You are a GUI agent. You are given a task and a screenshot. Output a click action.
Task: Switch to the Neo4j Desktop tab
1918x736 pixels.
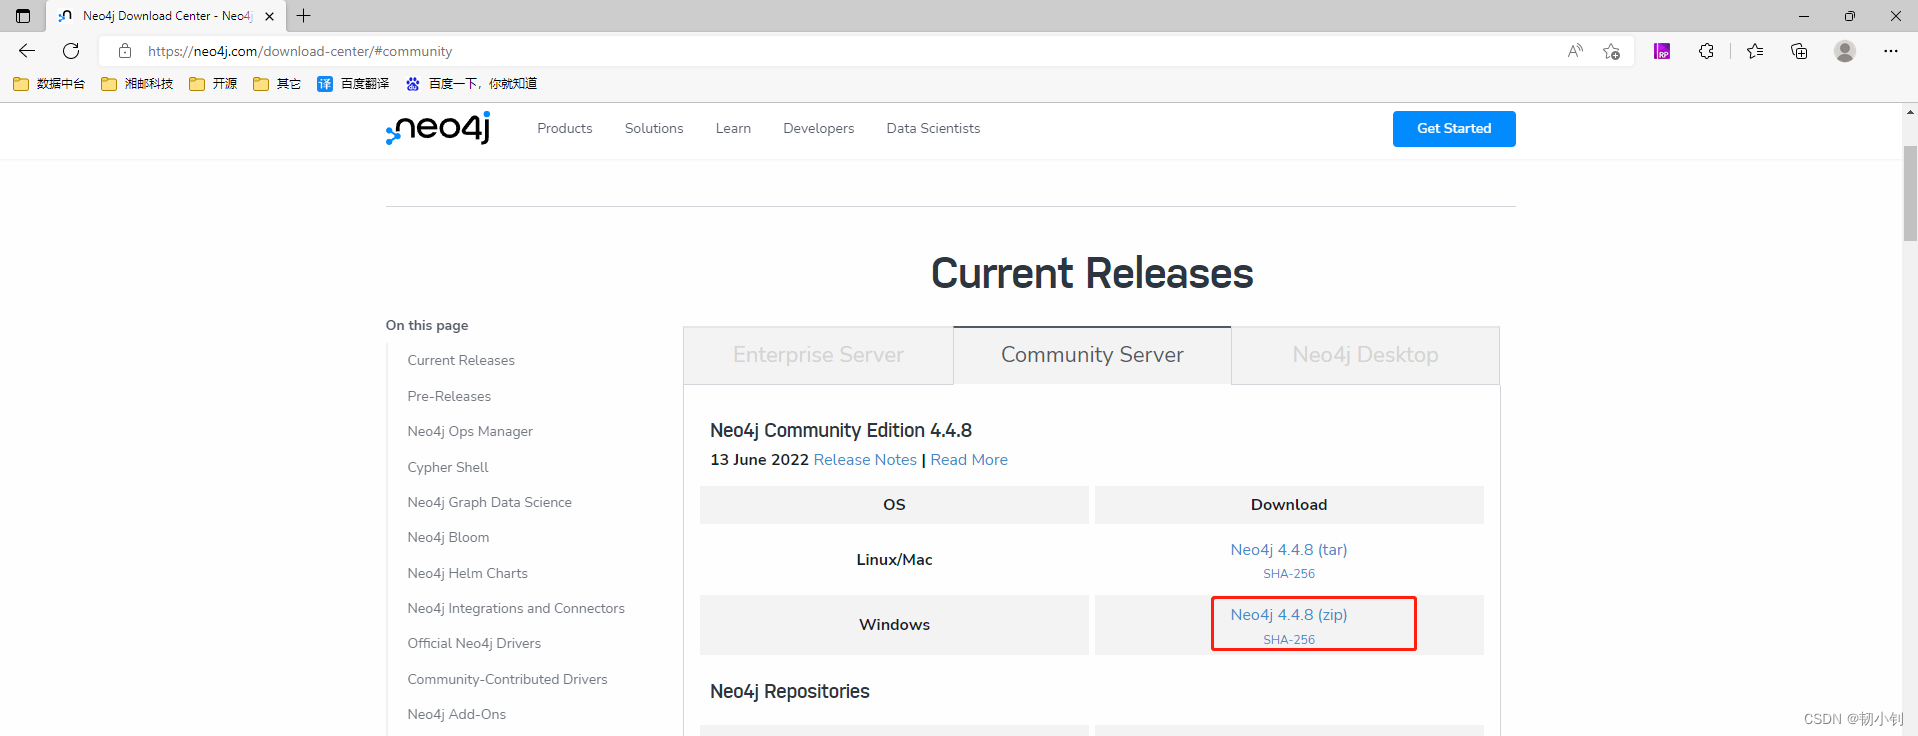[1365, 355]
